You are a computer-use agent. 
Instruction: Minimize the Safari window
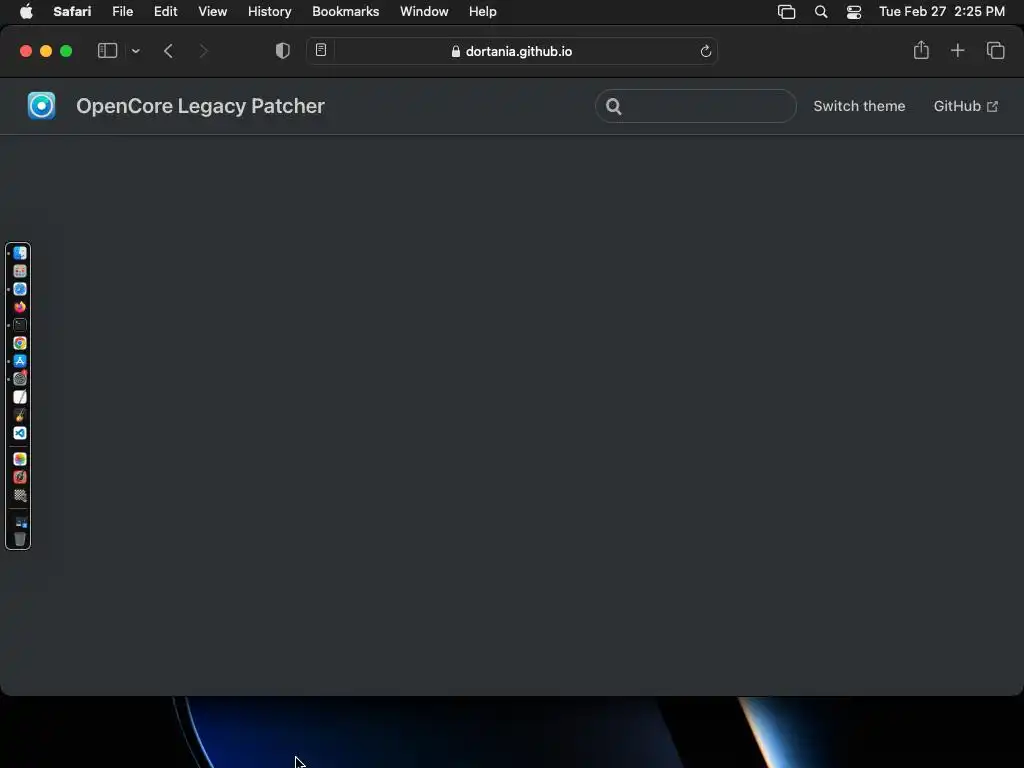coord(46,51)
